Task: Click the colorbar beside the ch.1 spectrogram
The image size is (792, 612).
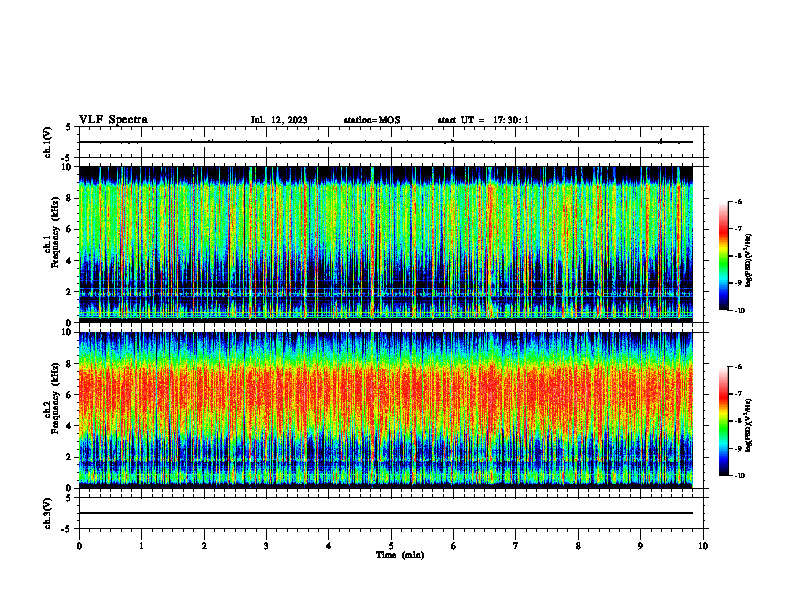Action: (x=723, y=256)
